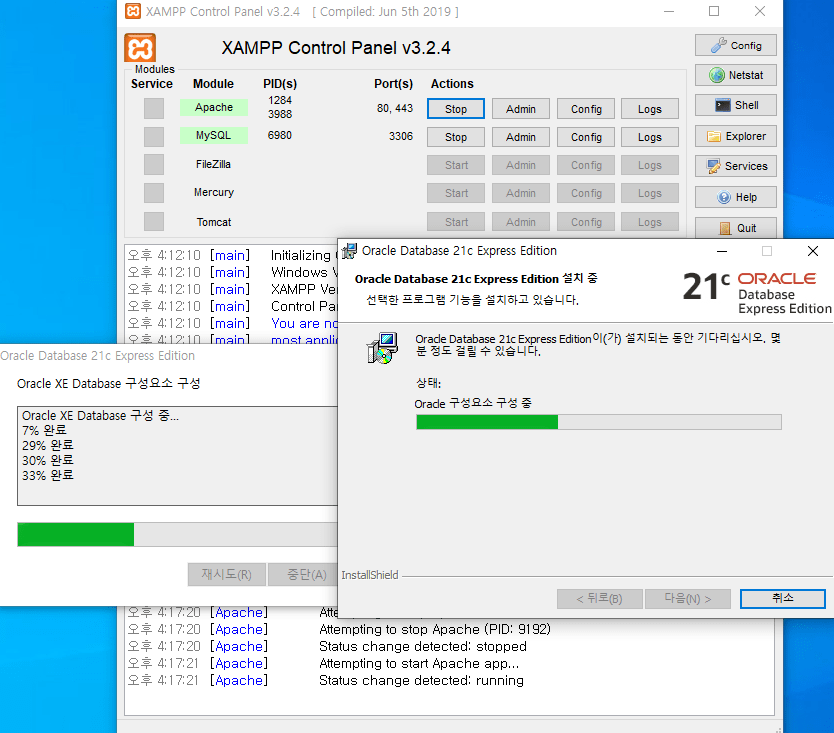Toggle the FileZilla service checkbox
The width and height of the screenshot is (834, 733).
click(154, 164)
